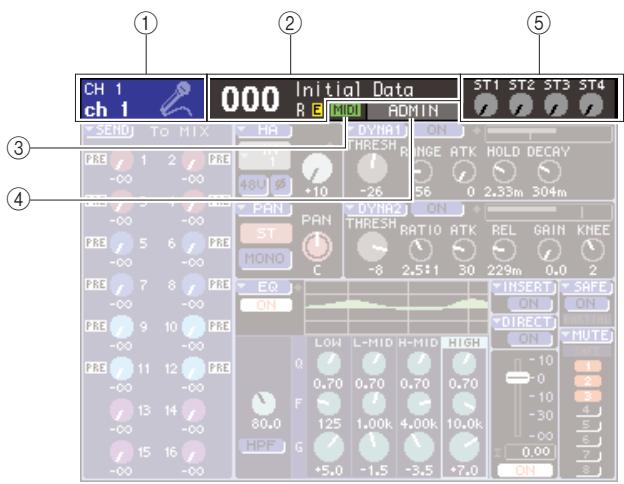Viewport: 624px width, 484px height.
Task: Toggle PRE for MIX send 5
Action: tap(96, 243)
